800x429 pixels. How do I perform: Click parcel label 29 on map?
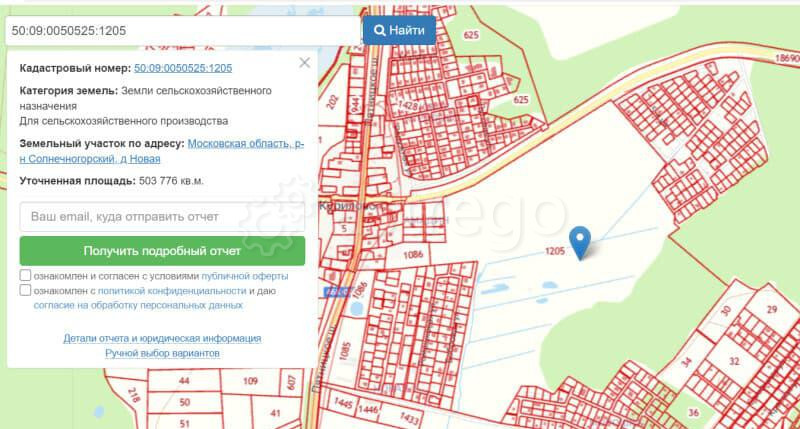(x=771, y=309)
